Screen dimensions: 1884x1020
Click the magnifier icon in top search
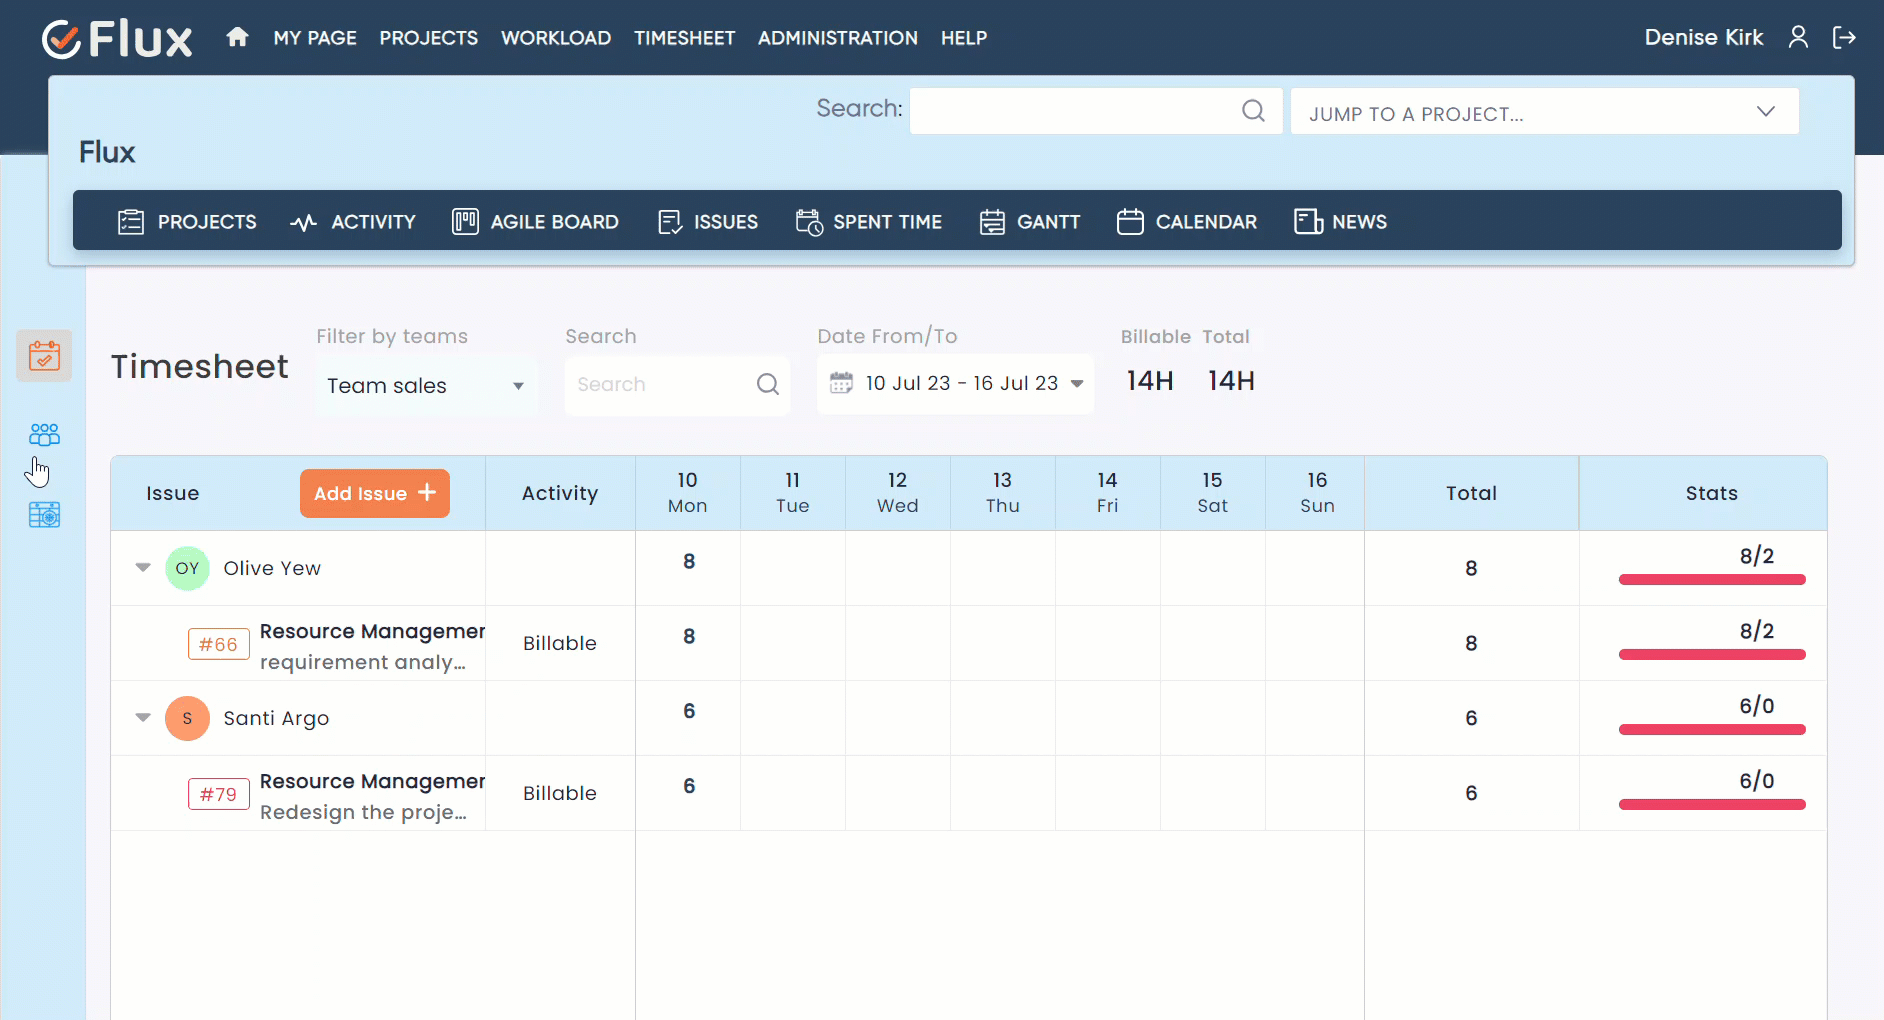click(x=1253, y=111)
